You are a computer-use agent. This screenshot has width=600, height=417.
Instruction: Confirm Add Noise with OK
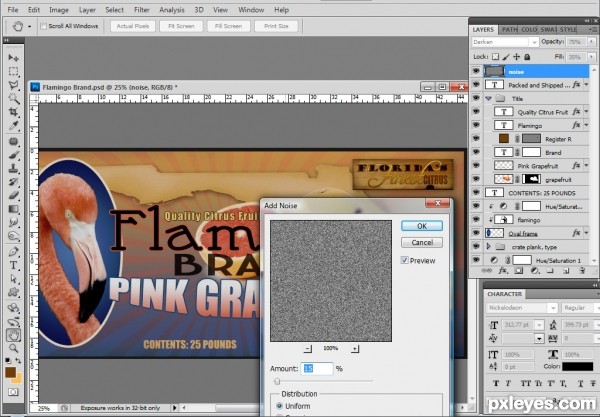[422, 226]
